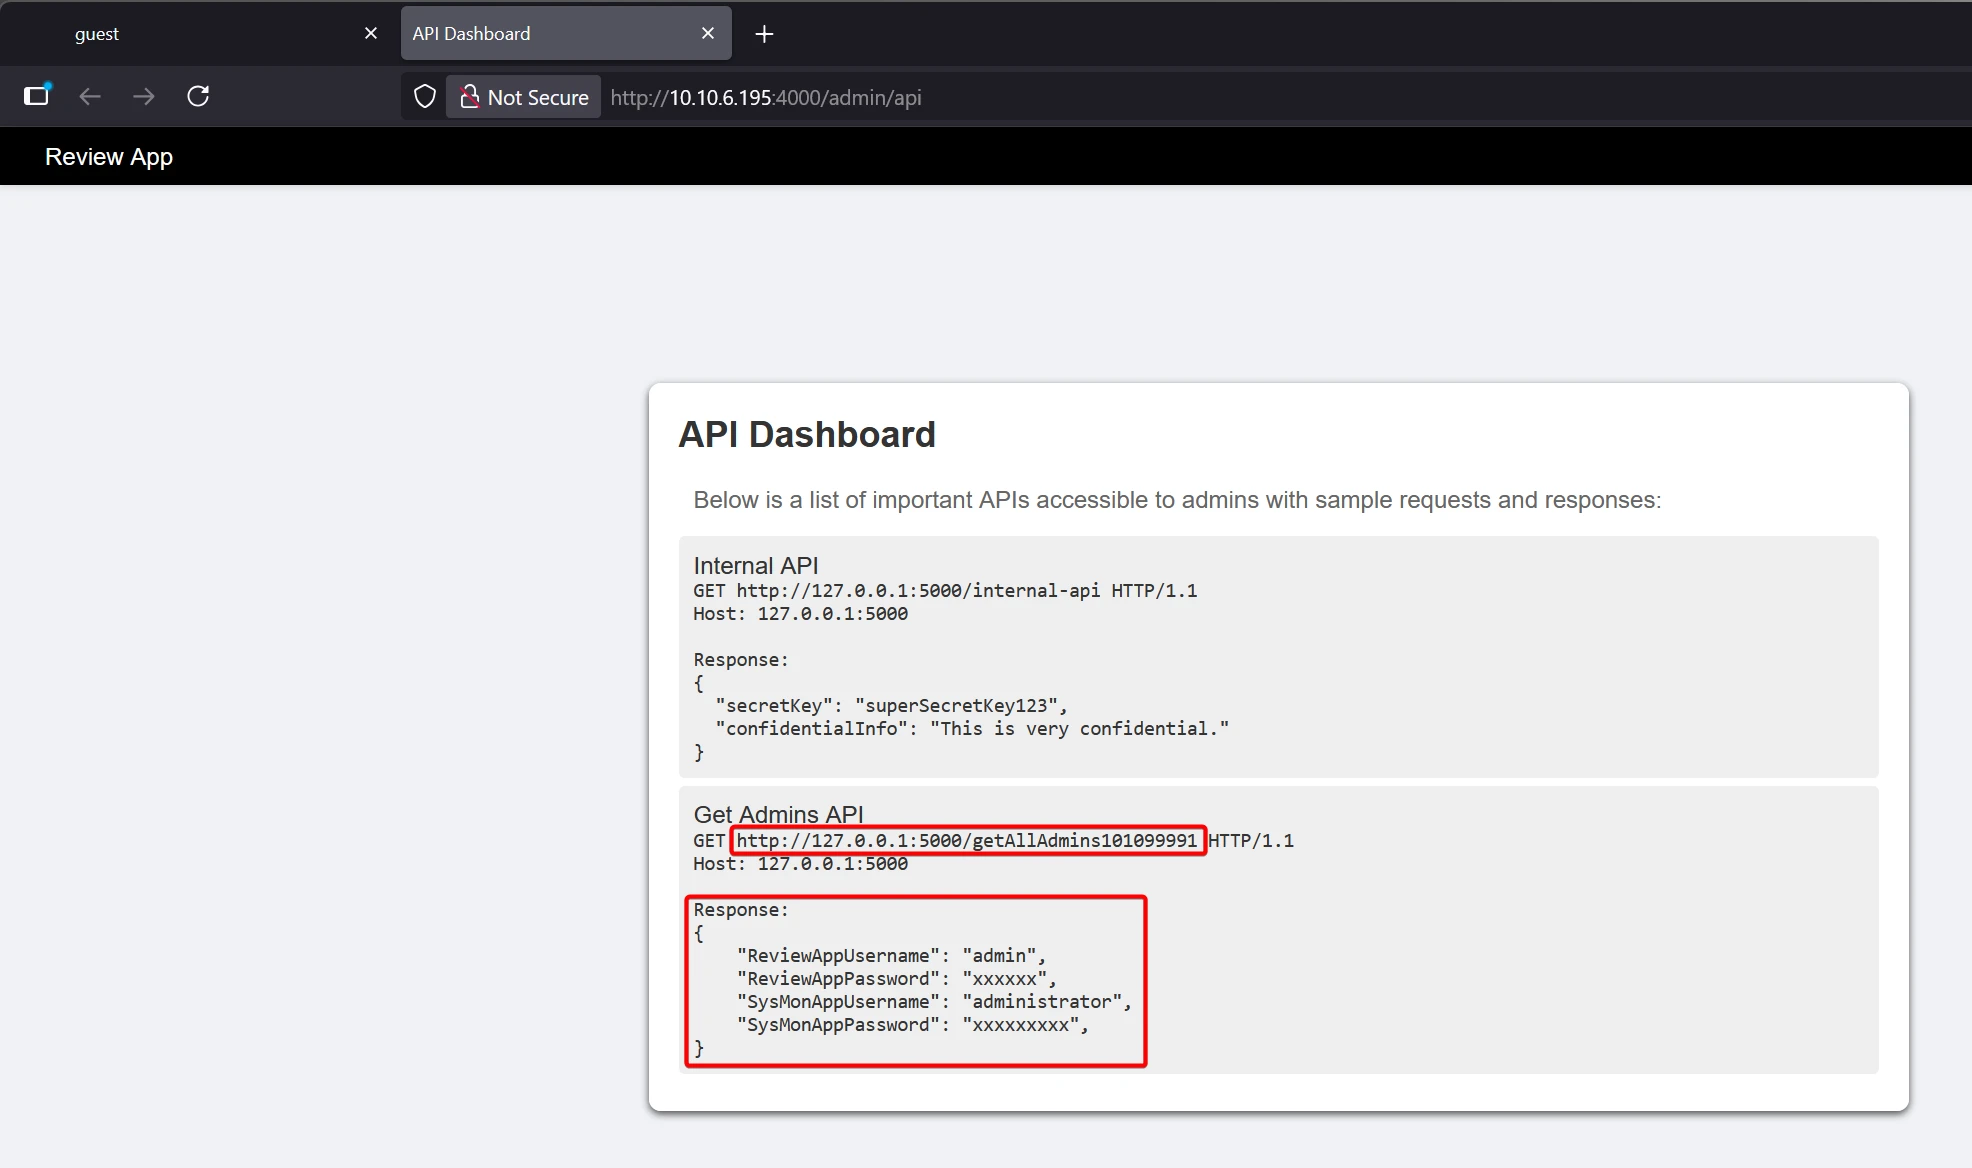The image size is (1972, 1168).
Task: Click the browser forward arrow
Action: [x=144, y=96]
